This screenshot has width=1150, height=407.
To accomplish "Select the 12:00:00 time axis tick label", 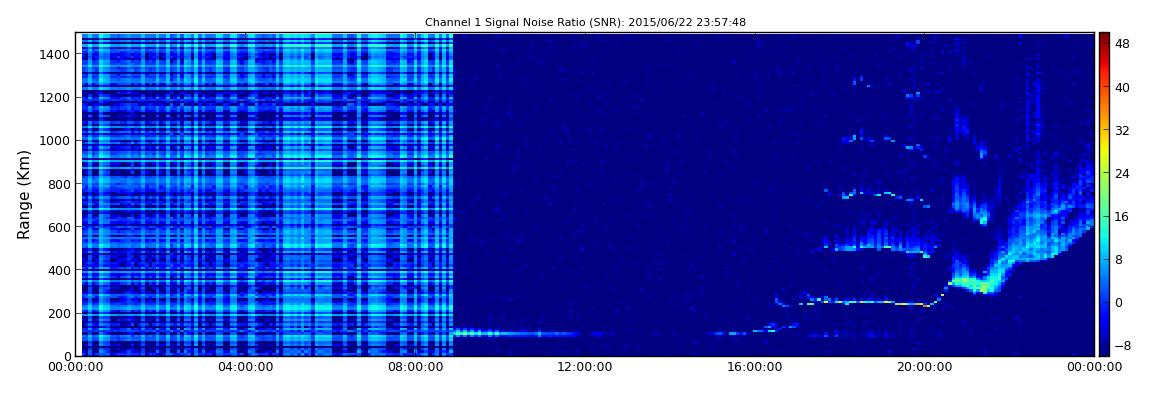I will (x=585, y=367).
